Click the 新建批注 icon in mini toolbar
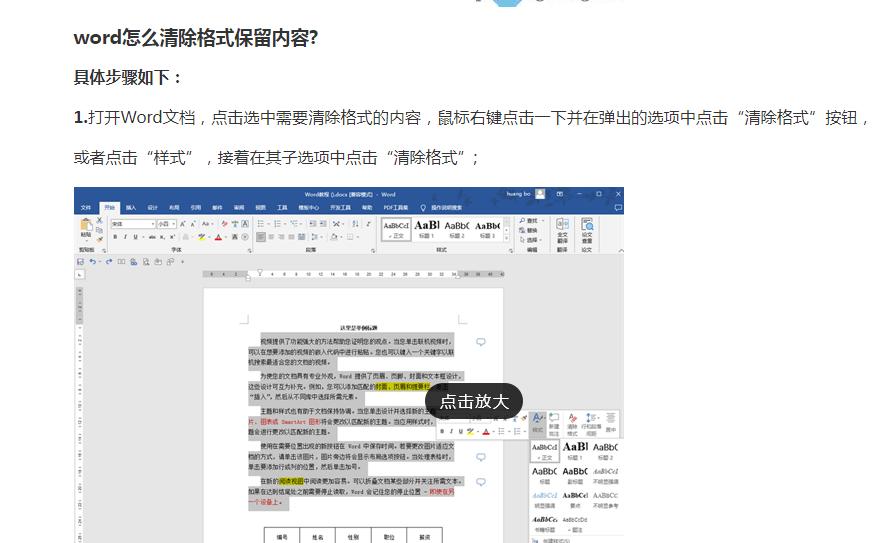 pyautogui.click(x=554, y=424)
